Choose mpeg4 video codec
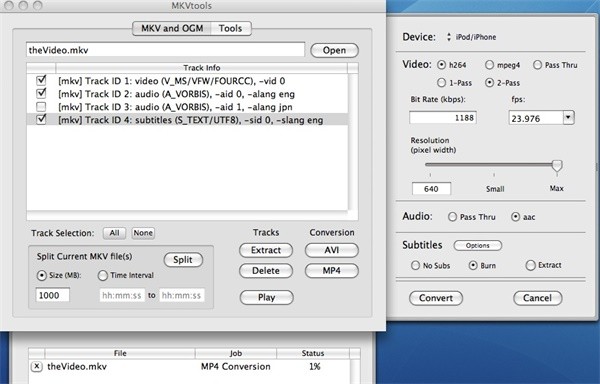 click(x=489, y=65)
